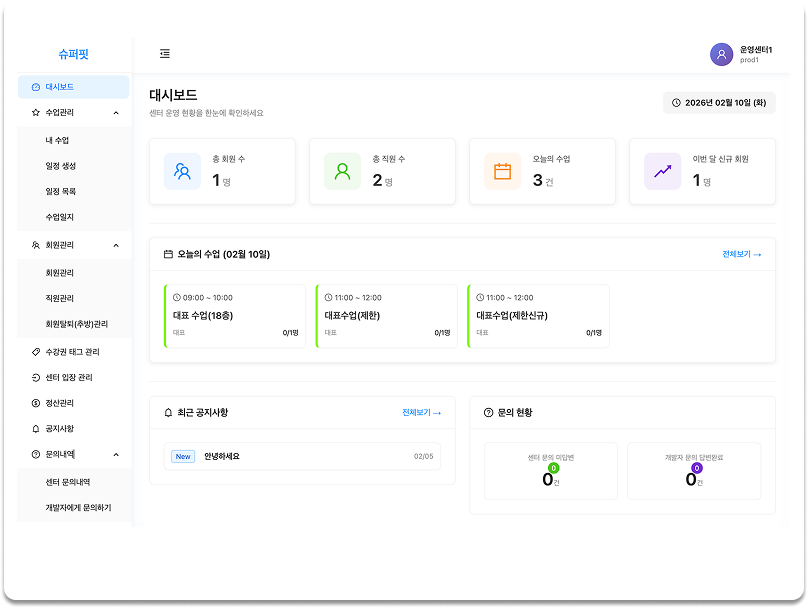Click 전체보기 link for today's classes
The height and width of the screenshot is (608, 808).
[x=741, y=254]
